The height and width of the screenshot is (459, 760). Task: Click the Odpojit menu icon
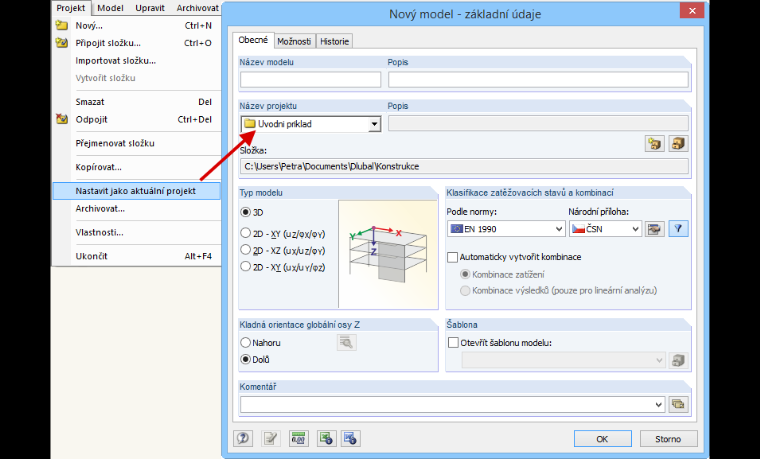click(x=62, y=119)
